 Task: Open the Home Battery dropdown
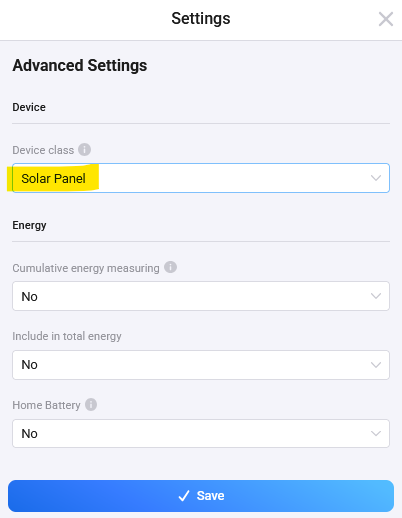(x=201, y=433)
